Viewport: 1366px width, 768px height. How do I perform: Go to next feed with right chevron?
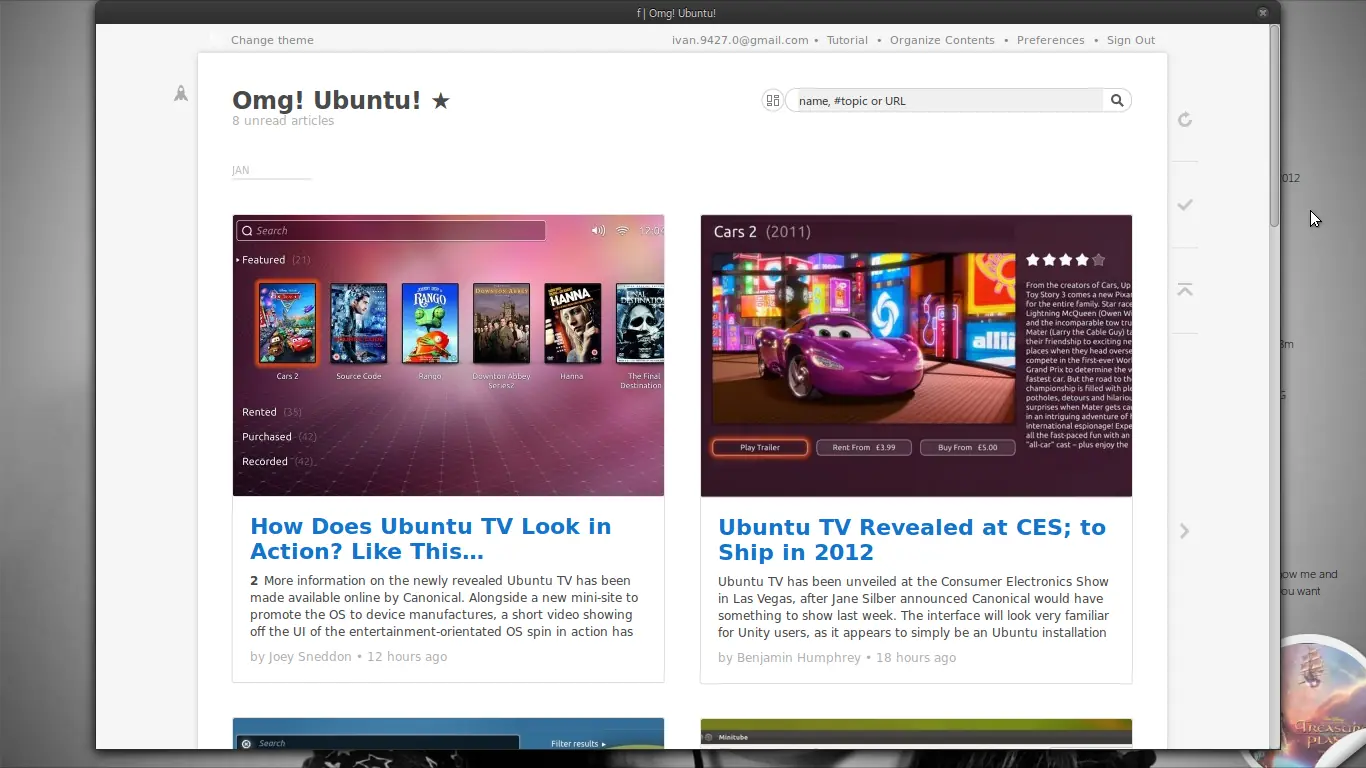point(1185,531)
